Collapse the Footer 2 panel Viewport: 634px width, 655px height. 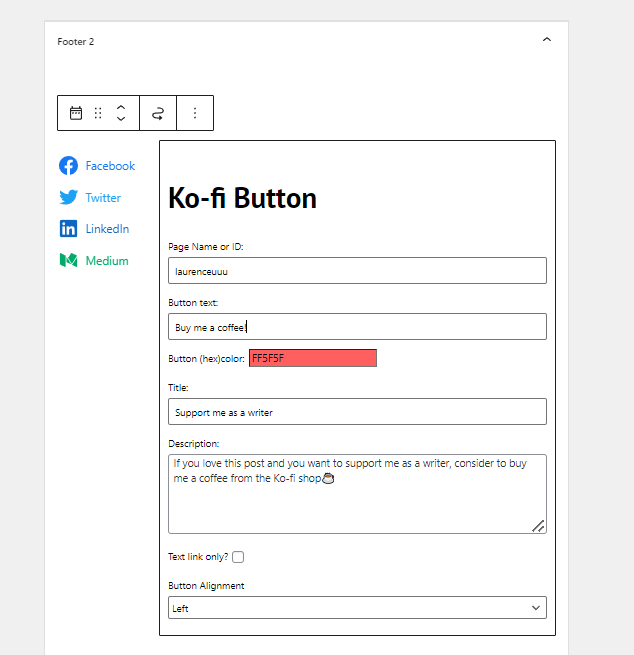[546, 40]
